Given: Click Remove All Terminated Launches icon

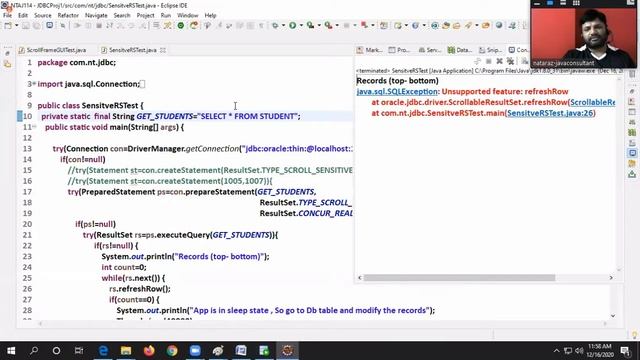Looking at the screenshot, I should click(510, 61).
